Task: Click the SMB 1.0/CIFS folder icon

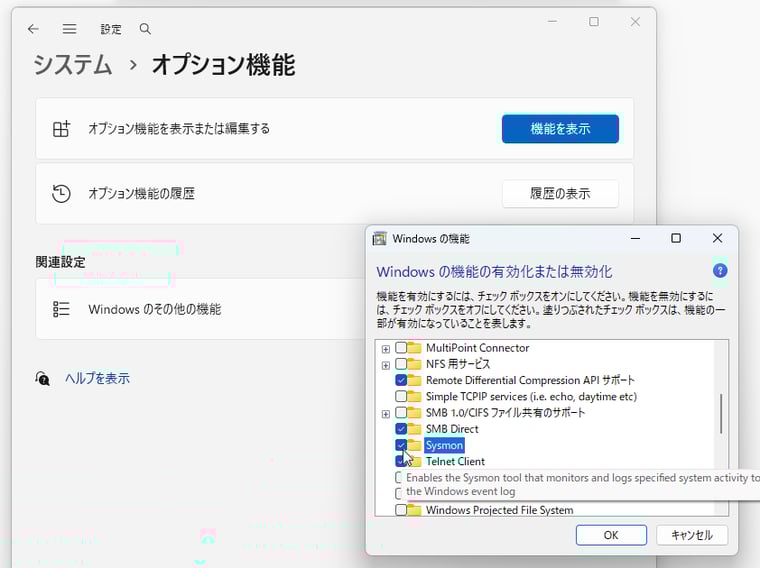Action: 414,412
